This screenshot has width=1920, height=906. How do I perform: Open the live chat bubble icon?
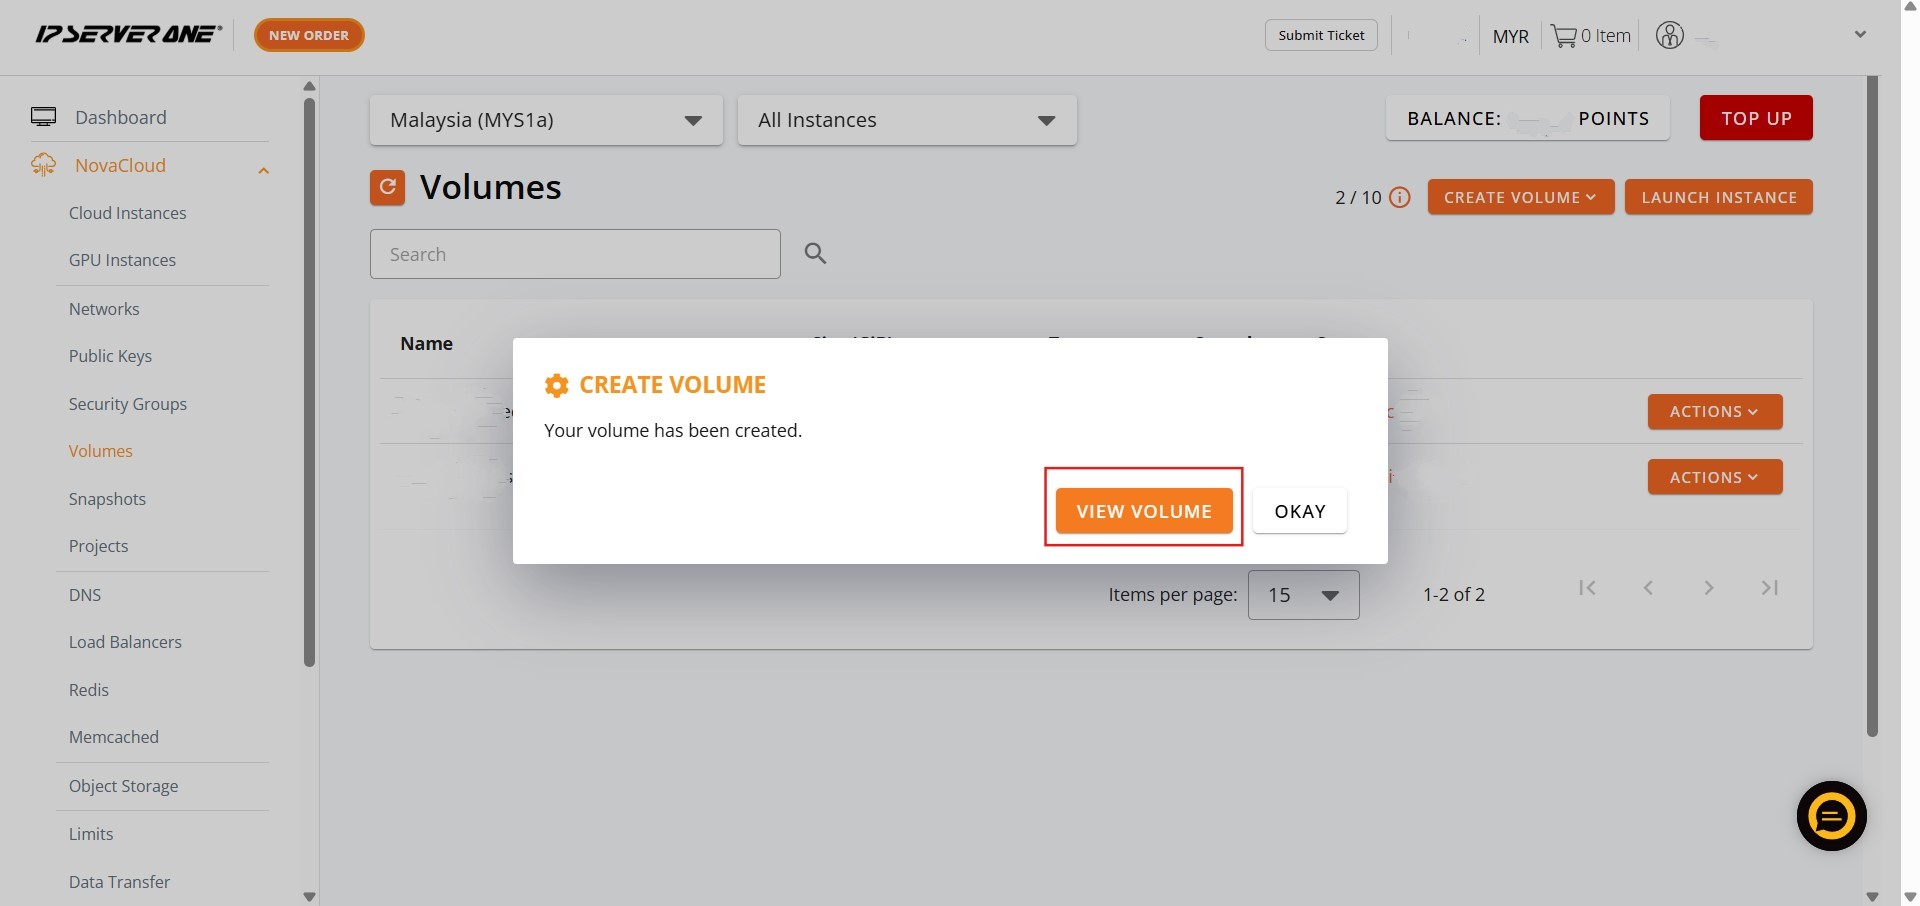[1831, 816]
